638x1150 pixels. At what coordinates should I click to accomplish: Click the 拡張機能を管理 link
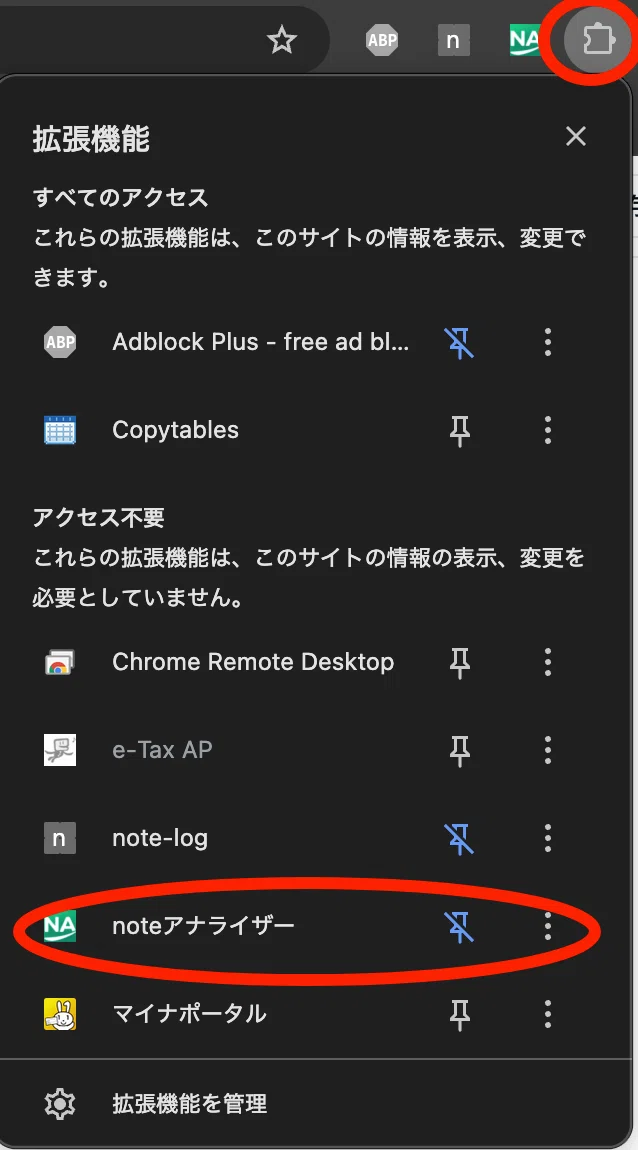[189, 1104]
